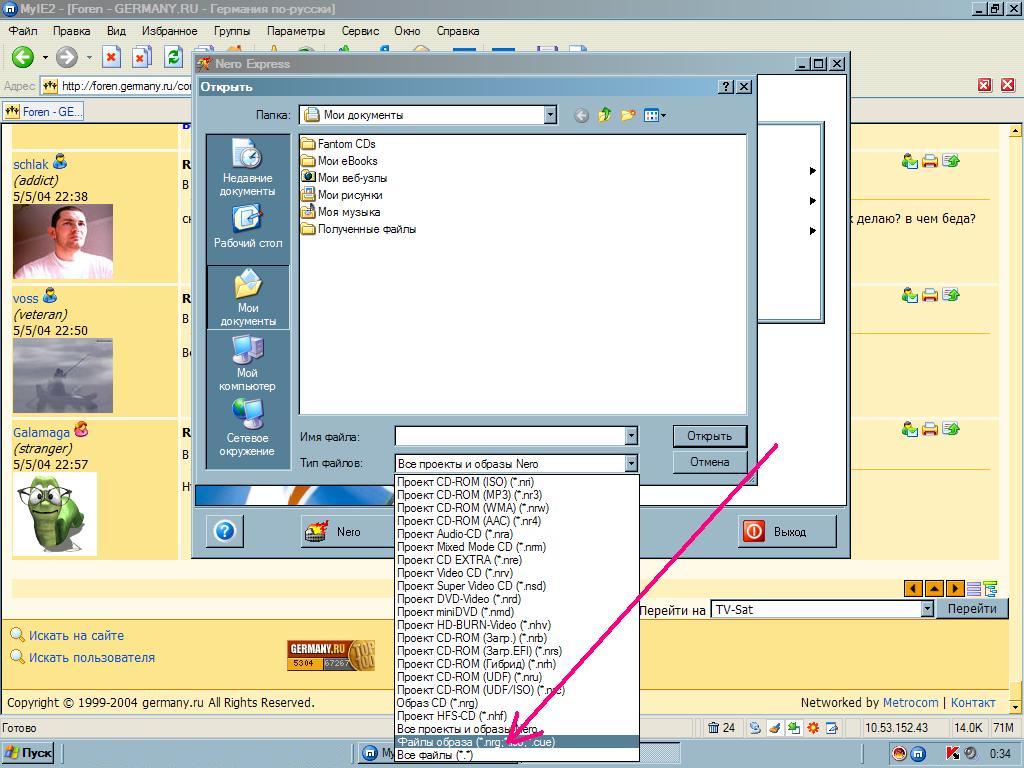Click Открыть button in the dialog

(709, 436)
